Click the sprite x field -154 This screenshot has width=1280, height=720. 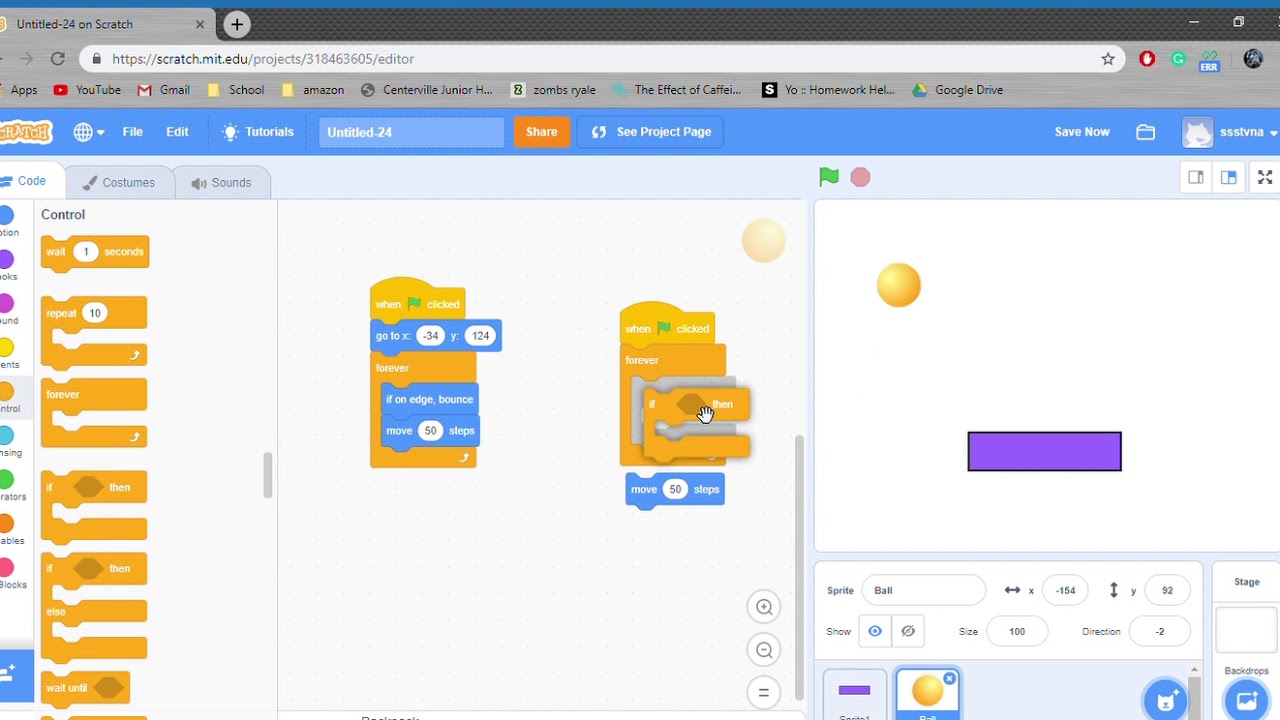[1065, 590]
